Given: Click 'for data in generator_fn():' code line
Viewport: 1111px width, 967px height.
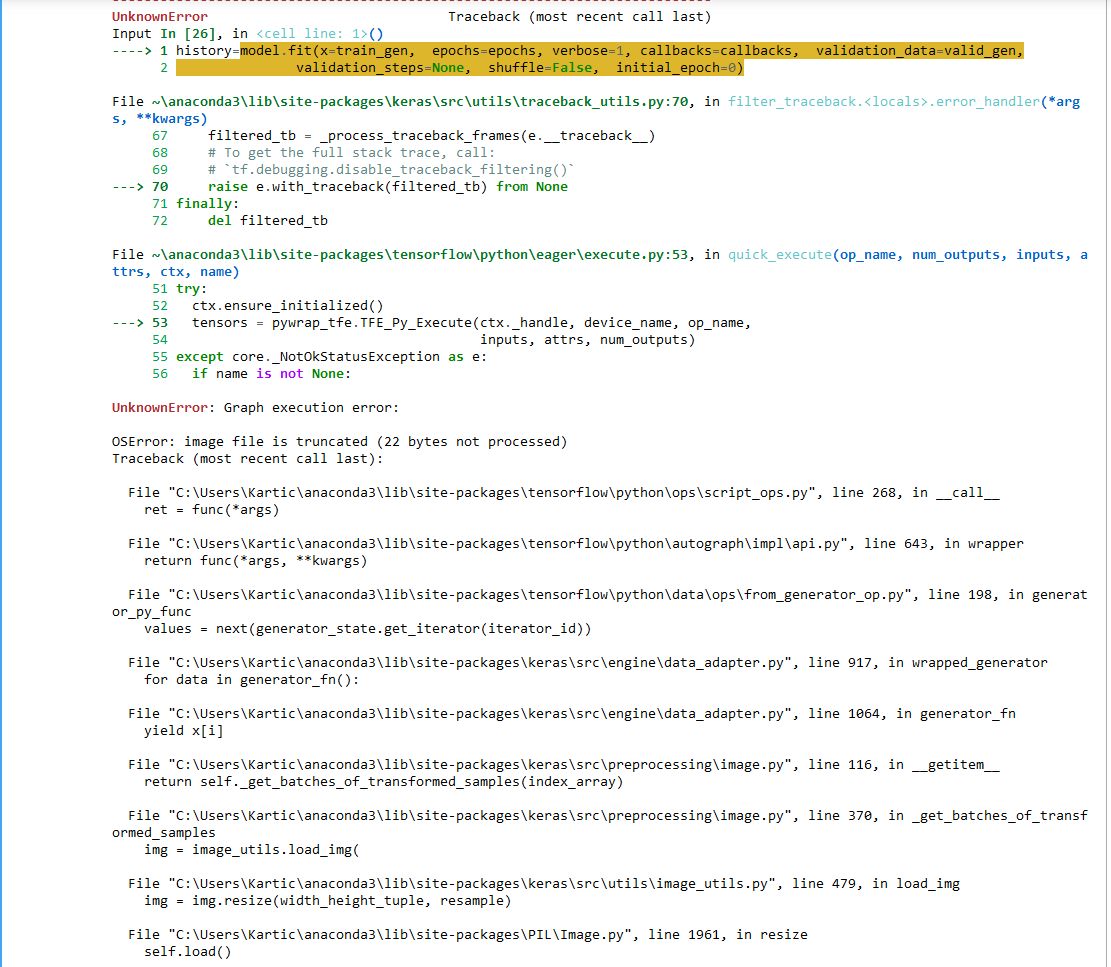Looking at the screenshot, I should point(252,679).
